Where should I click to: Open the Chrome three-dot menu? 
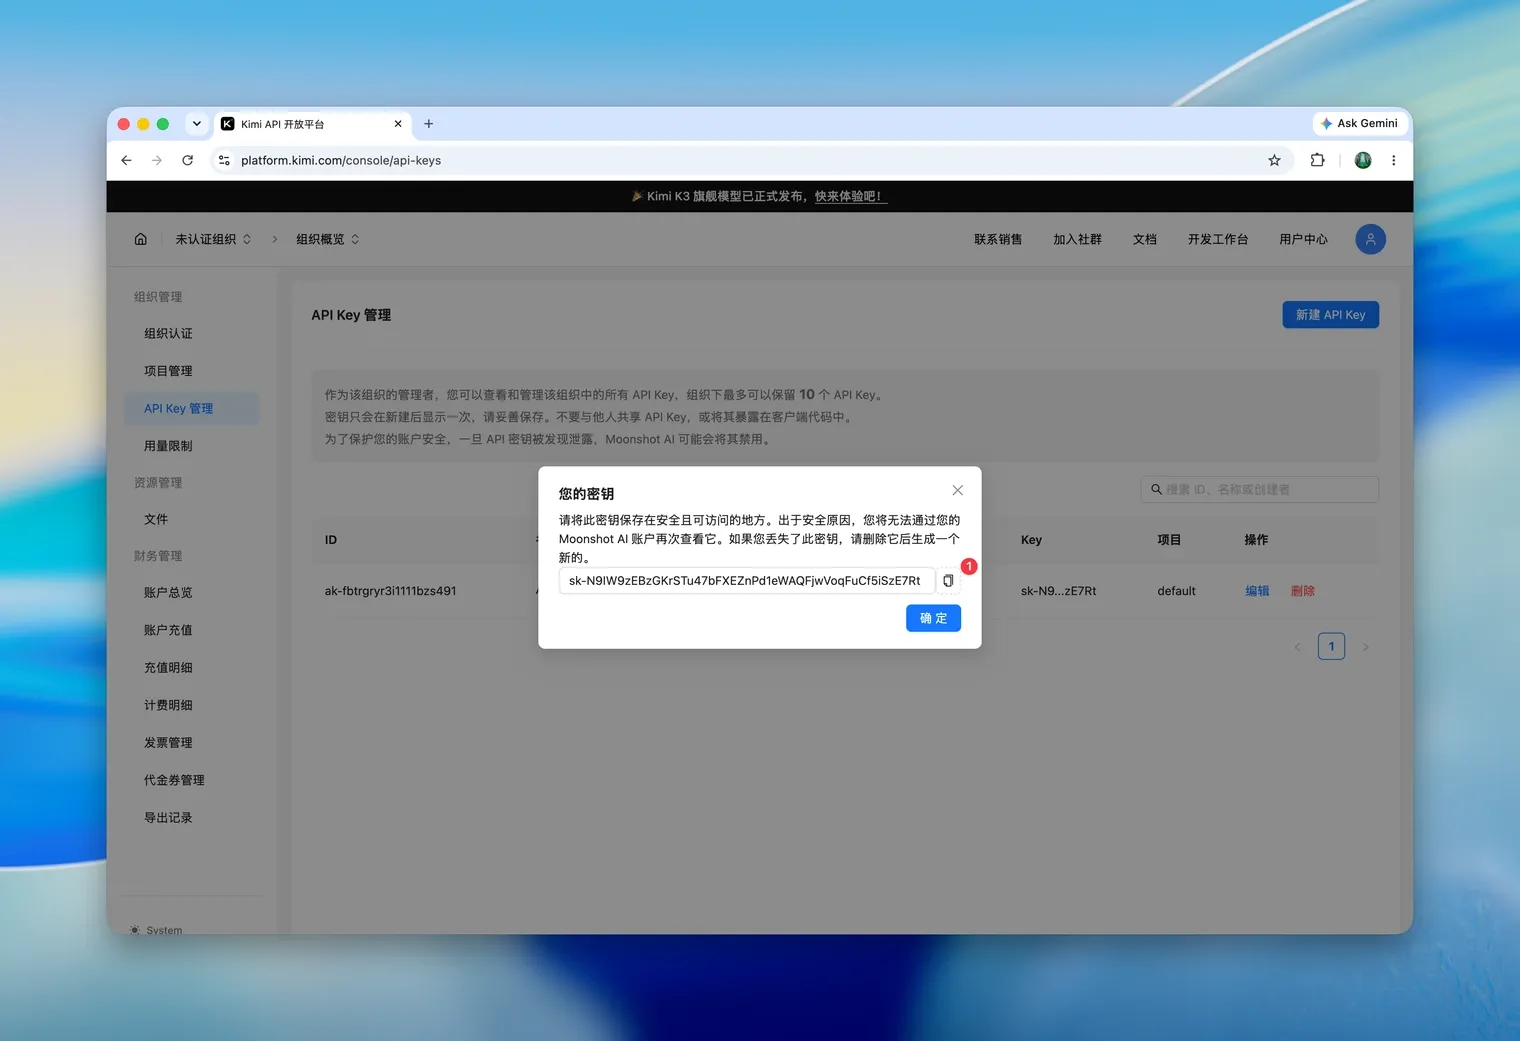[1393, 160]
